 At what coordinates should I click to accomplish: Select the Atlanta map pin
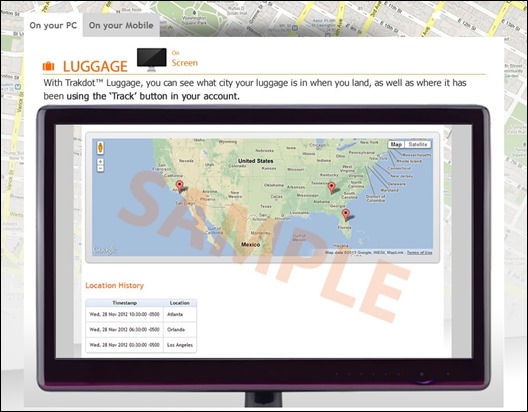(332, 188)
